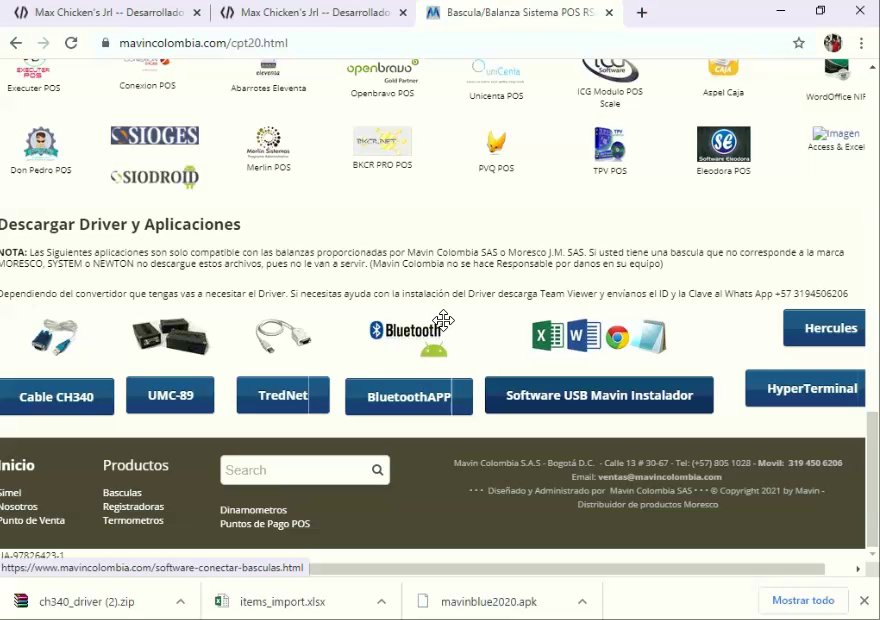Expand options for ch340_driver (2).zip download
Screen dimensions: 880x620
tap(180, 601)
